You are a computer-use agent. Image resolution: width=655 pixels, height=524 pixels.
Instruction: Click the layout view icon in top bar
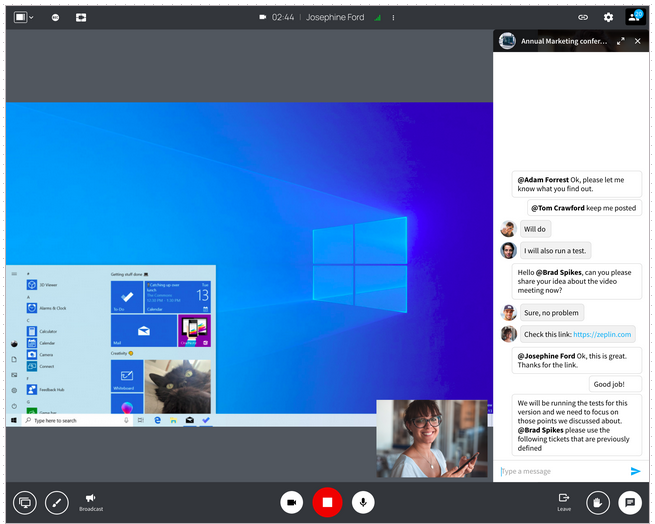click(20, 17)
